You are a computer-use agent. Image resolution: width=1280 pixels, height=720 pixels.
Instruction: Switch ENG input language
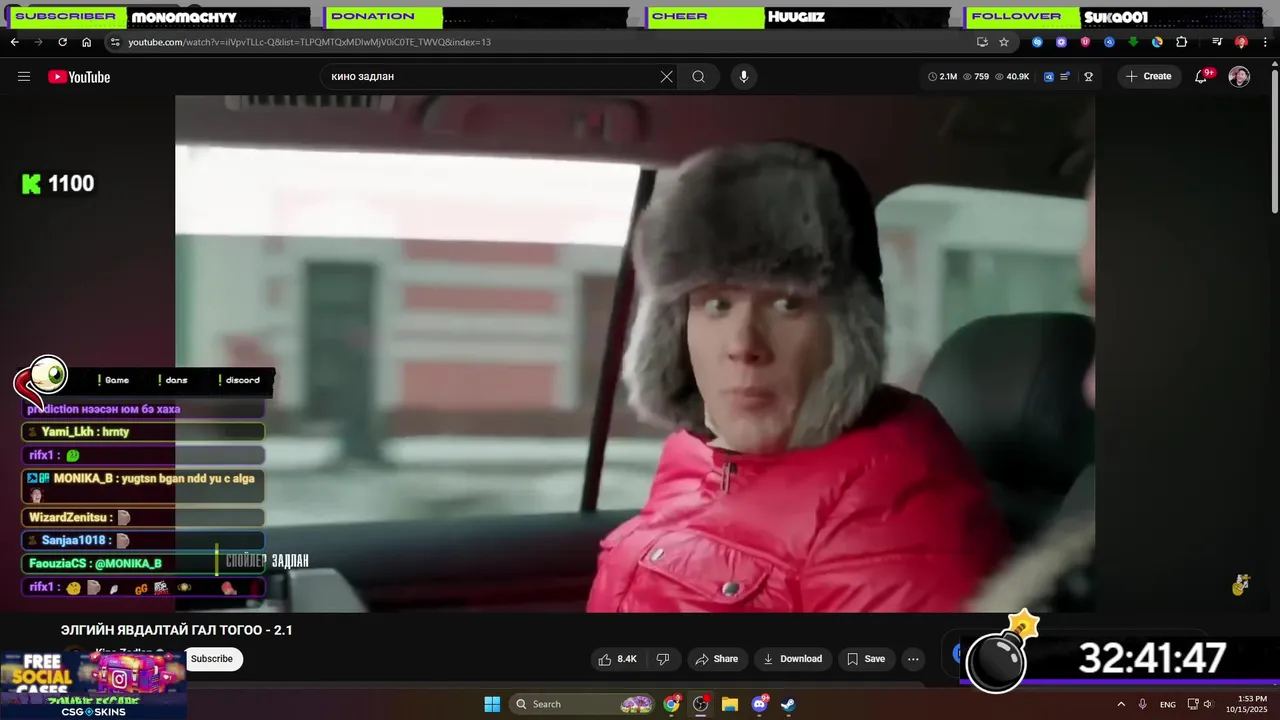click(1168, 704)
